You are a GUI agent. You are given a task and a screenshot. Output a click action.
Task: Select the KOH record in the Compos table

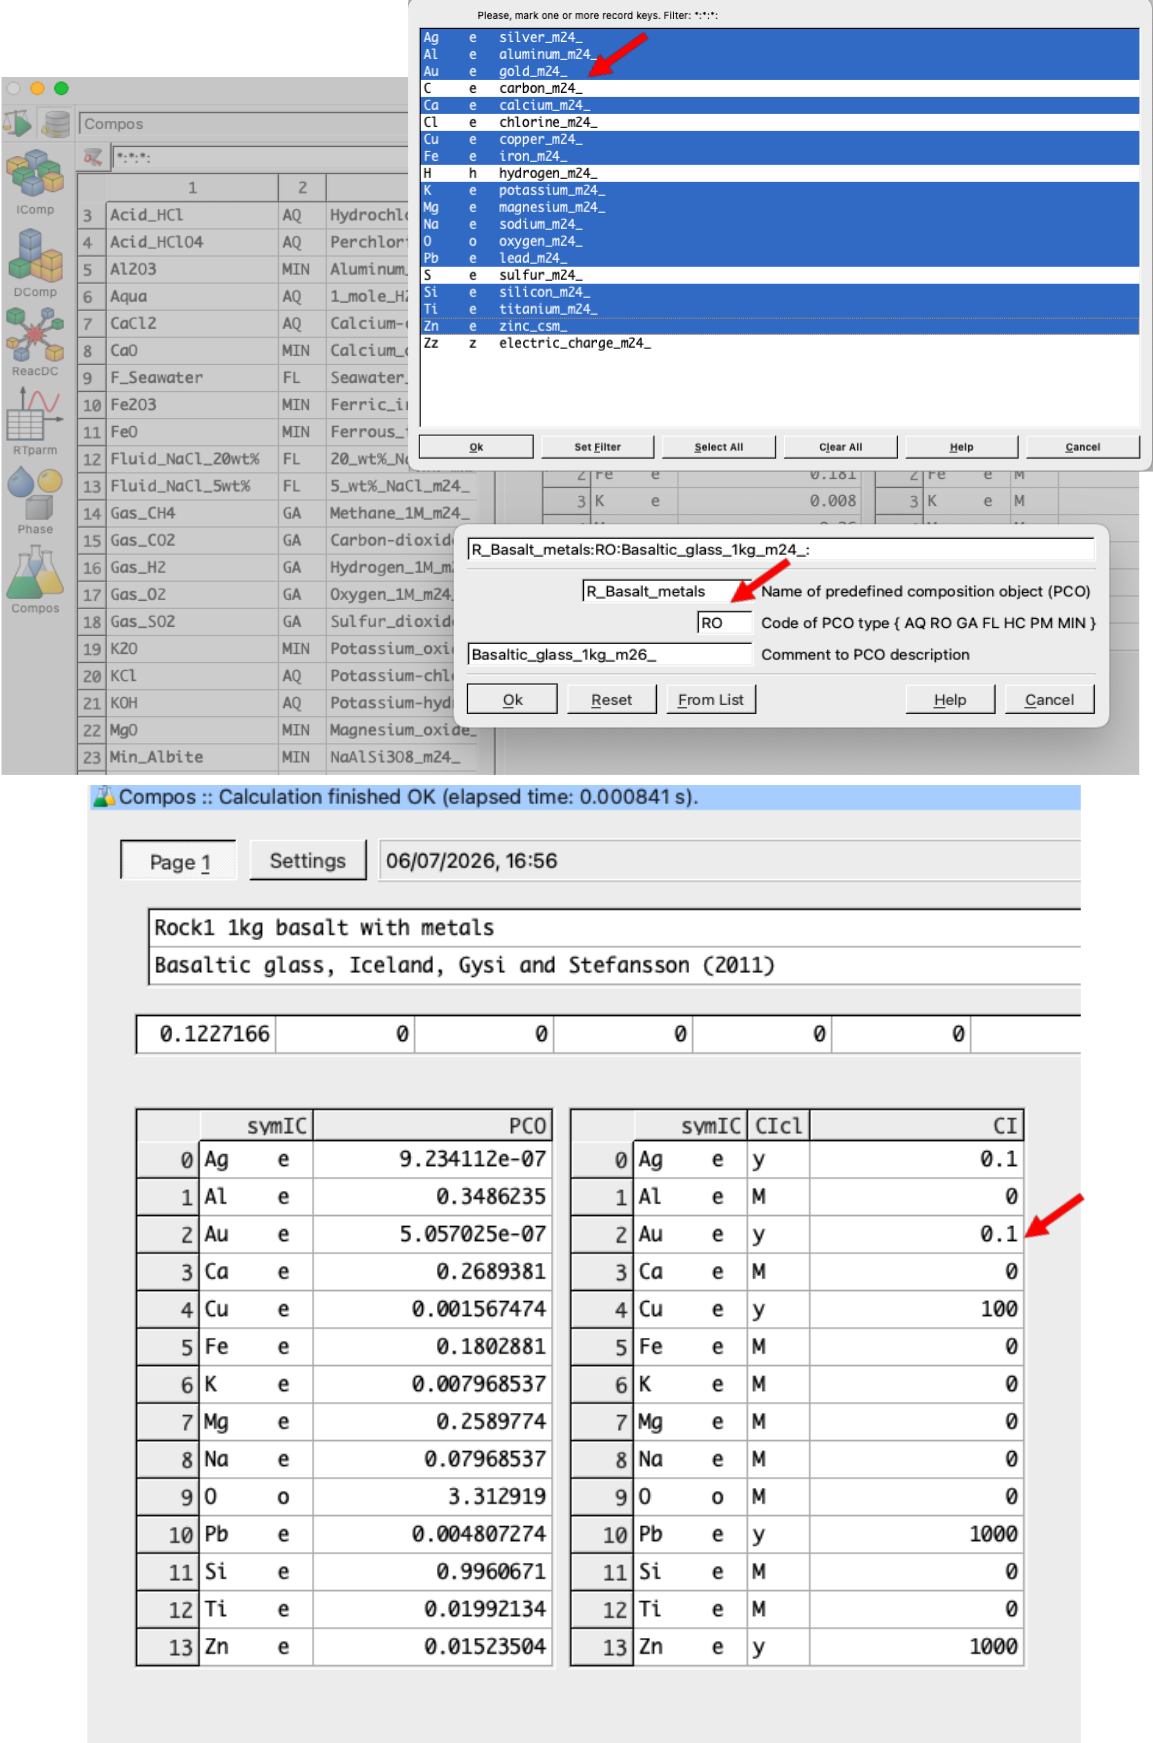pyautogui.click(x=192, y=703)
